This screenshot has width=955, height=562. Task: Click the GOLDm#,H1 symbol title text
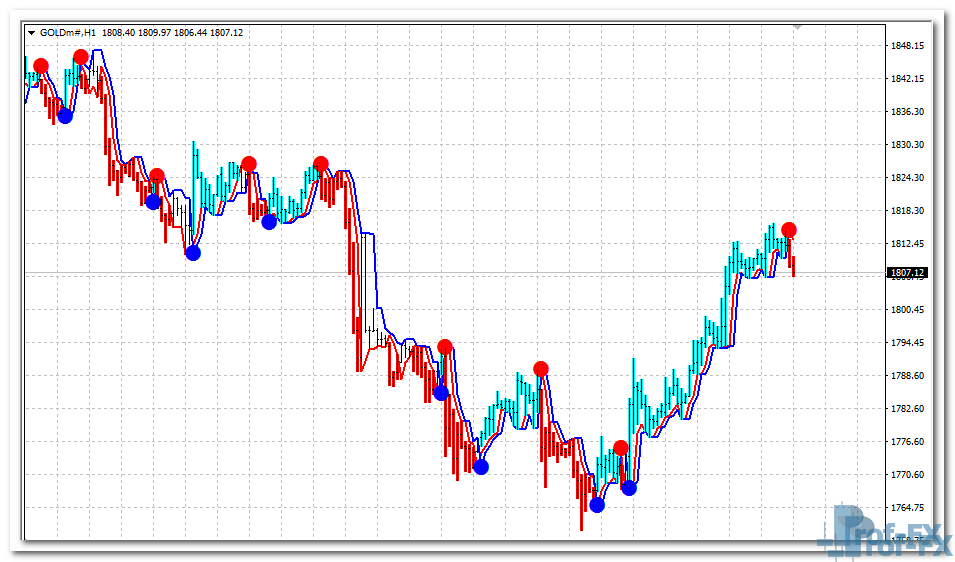pyautogui.click(x=68, y=33)
